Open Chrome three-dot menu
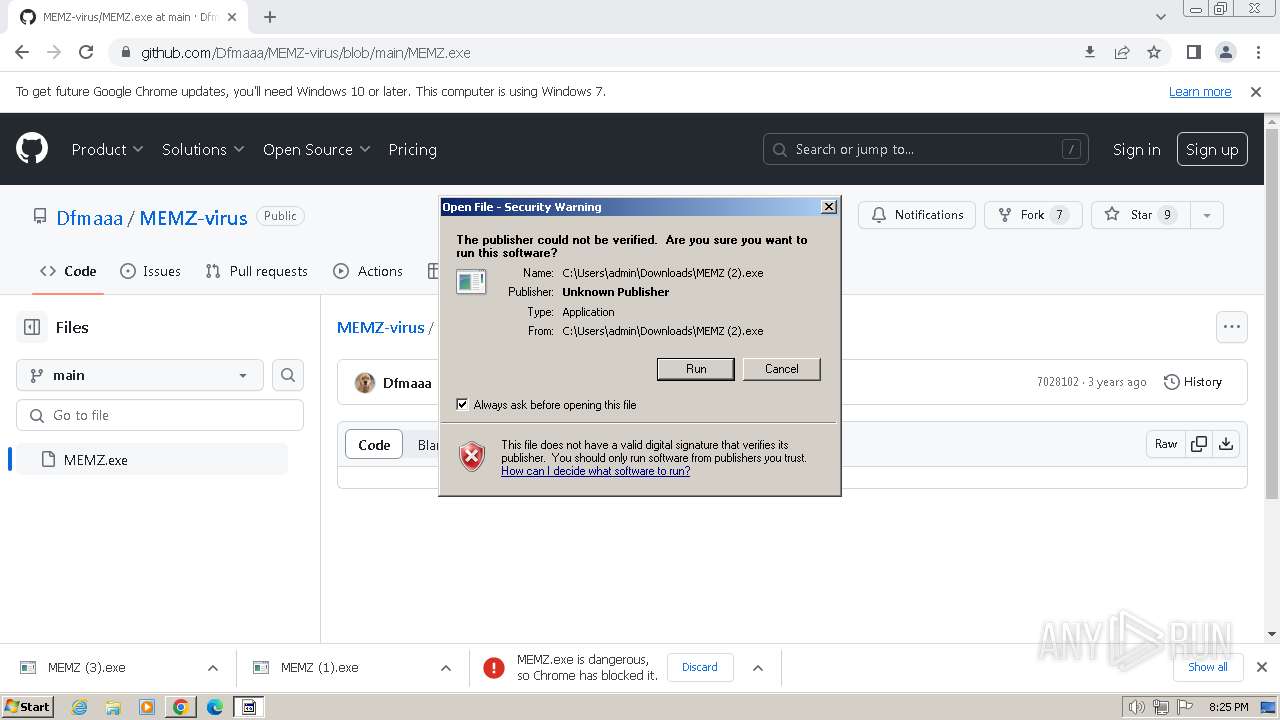Viewport: 1280px width, 720px height. pyautogui.click(x=1257, y=52)
